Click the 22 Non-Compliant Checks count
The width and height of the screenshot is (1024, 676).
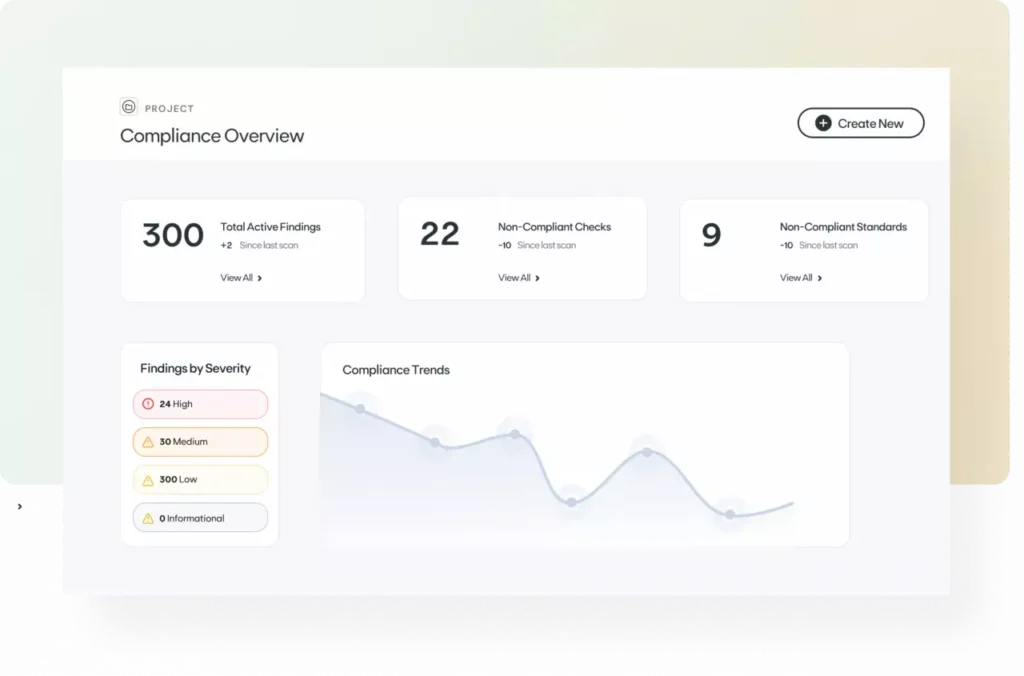coord(440,234)
